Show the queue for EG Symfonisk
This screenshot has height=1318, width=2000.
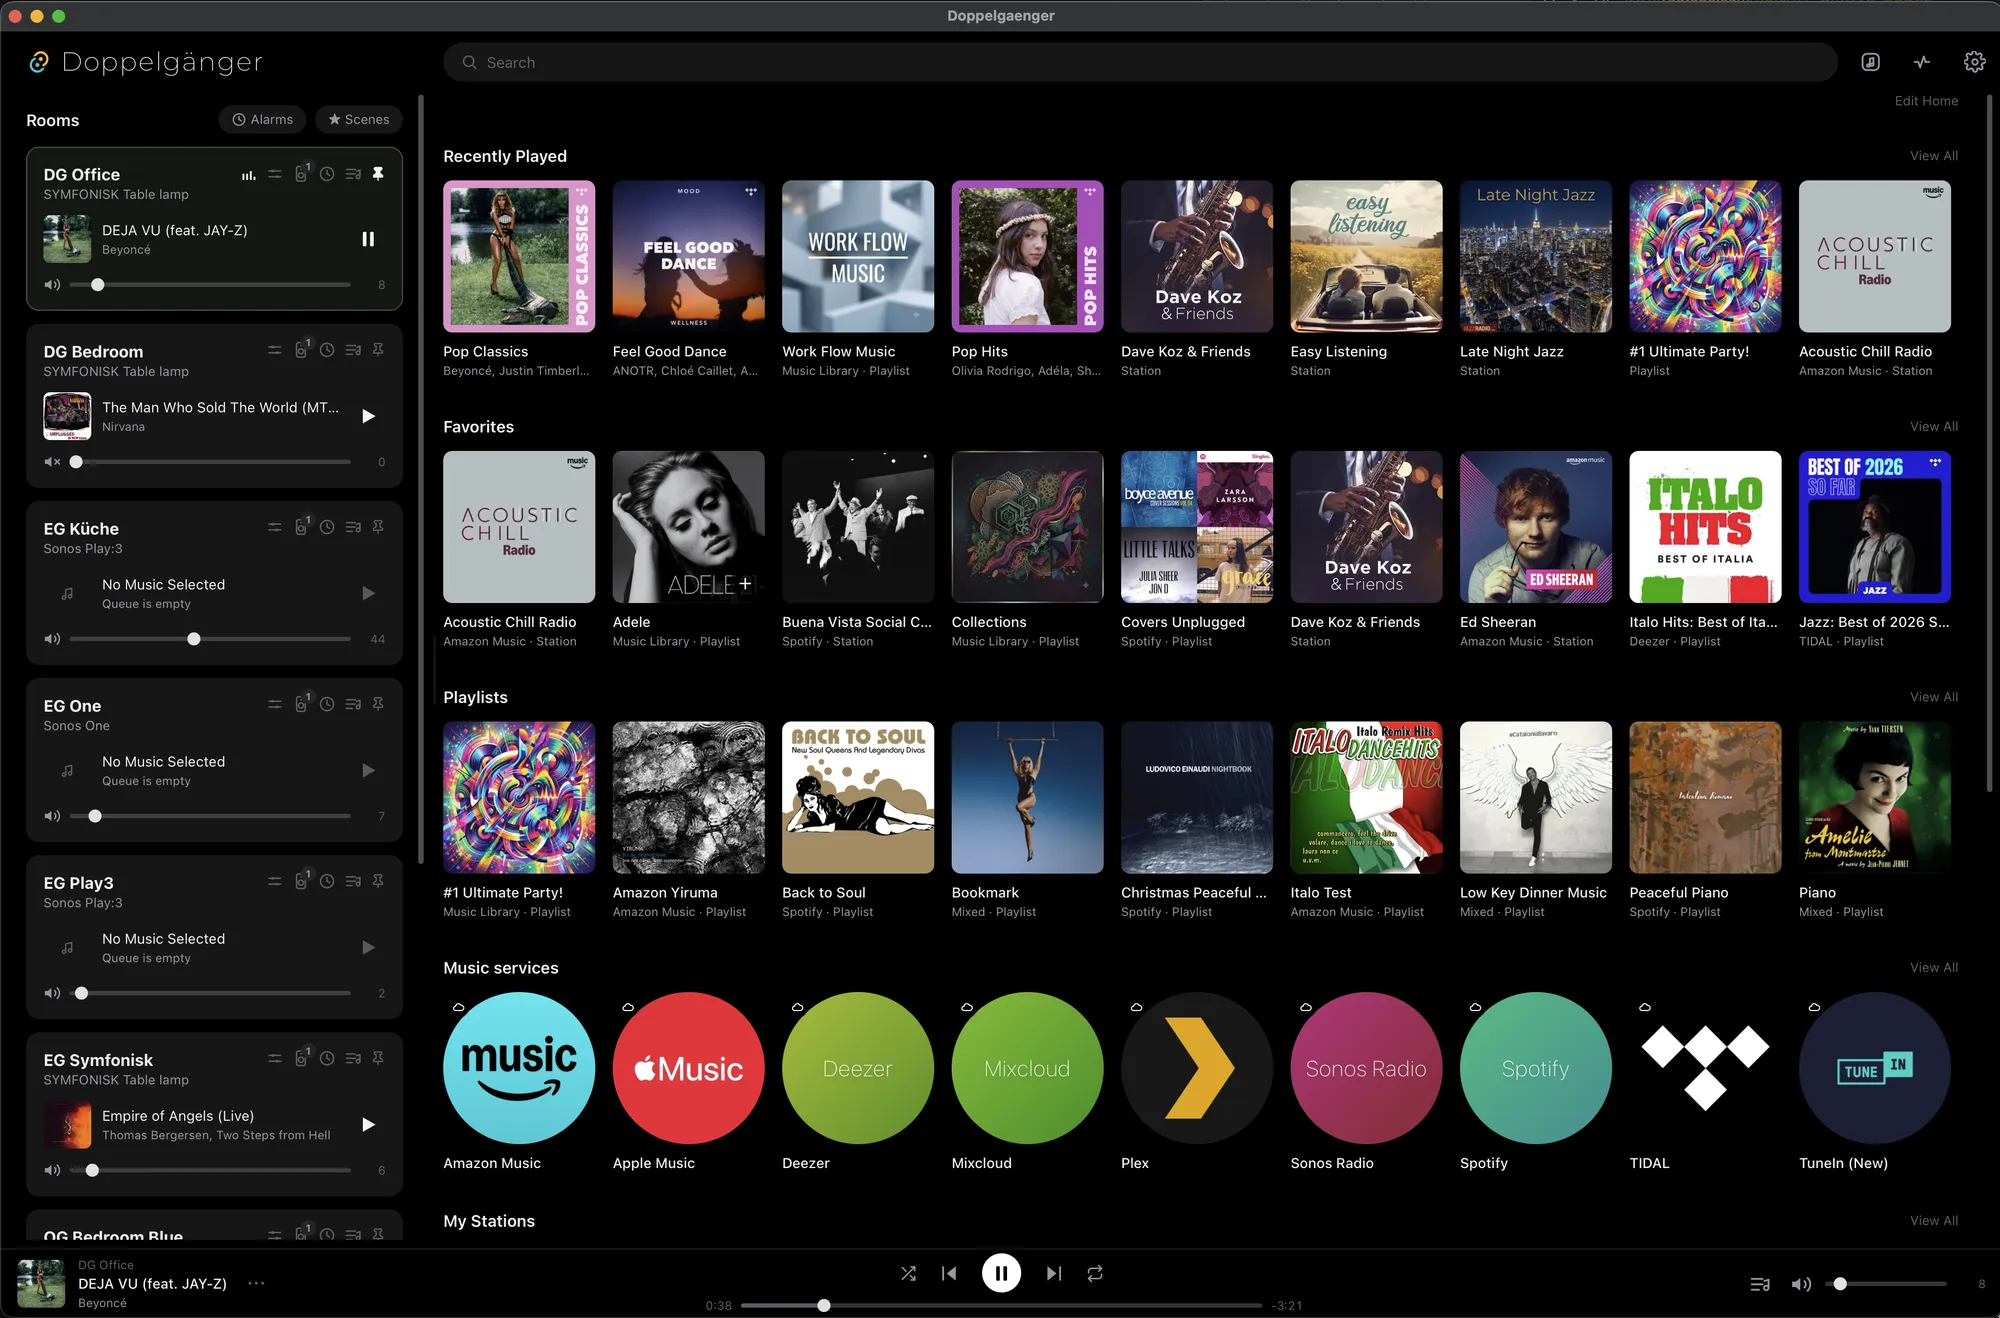click(x=353, y=1058)
